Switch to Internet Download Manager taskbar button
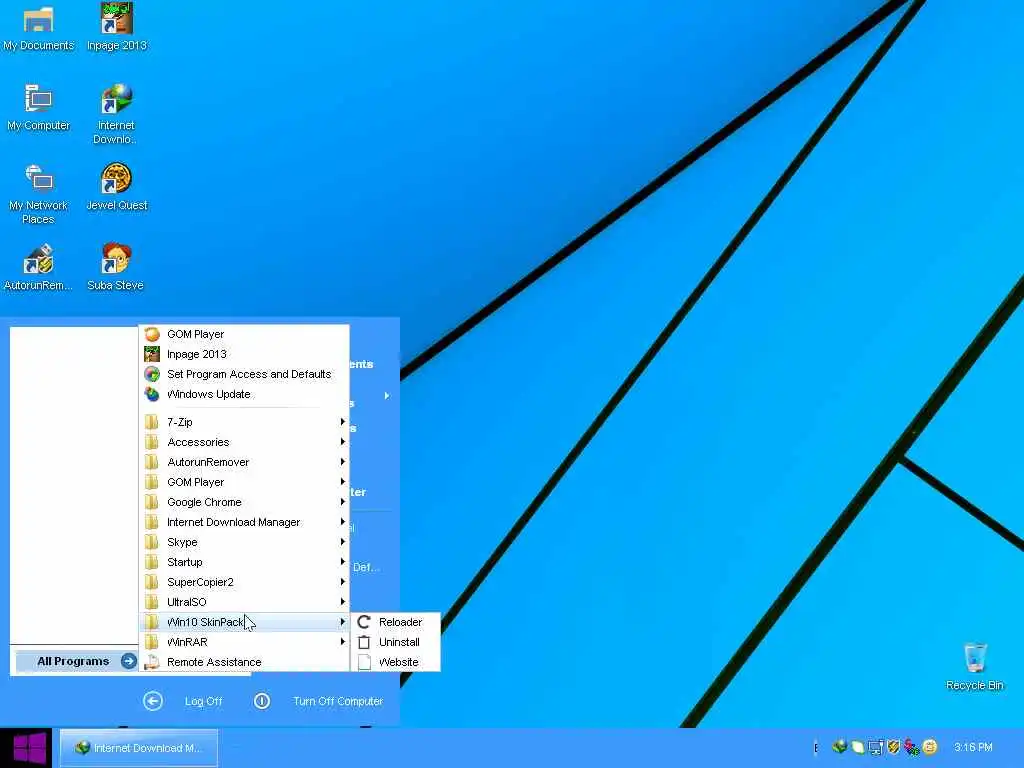Image resolution: width=1024 pixels, height=768 pixels. pos(138,748)
